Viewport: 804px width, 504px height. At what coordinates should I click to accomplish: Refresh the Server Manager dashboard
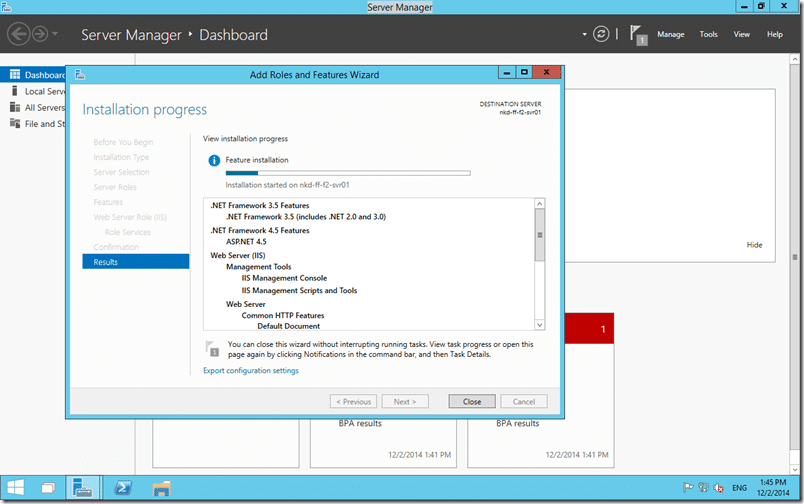(x=601, y=34)
